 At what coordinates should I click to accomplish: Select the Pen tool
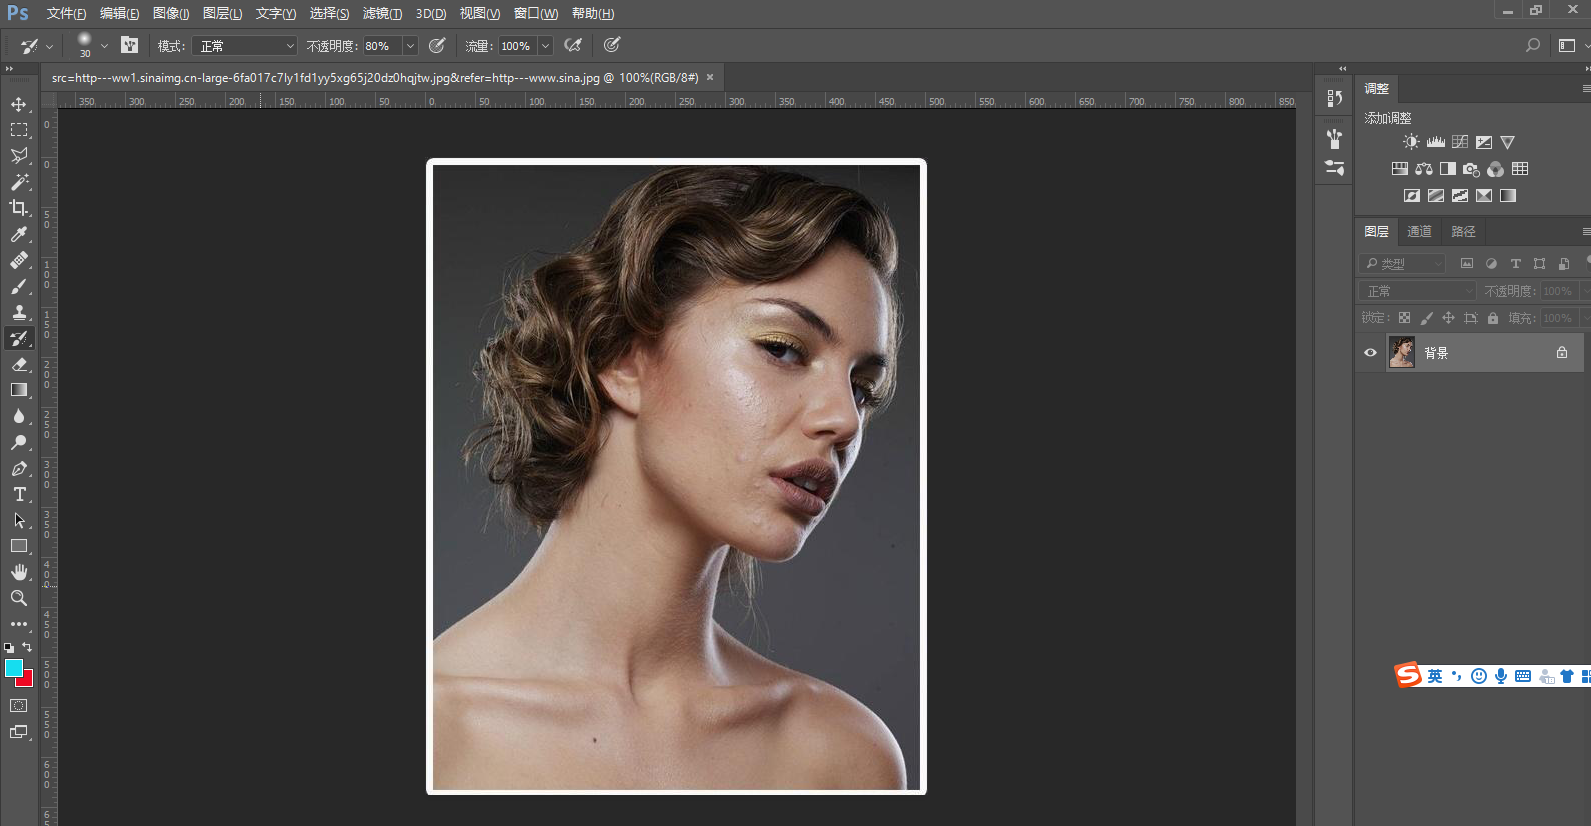tap(19, 468)
